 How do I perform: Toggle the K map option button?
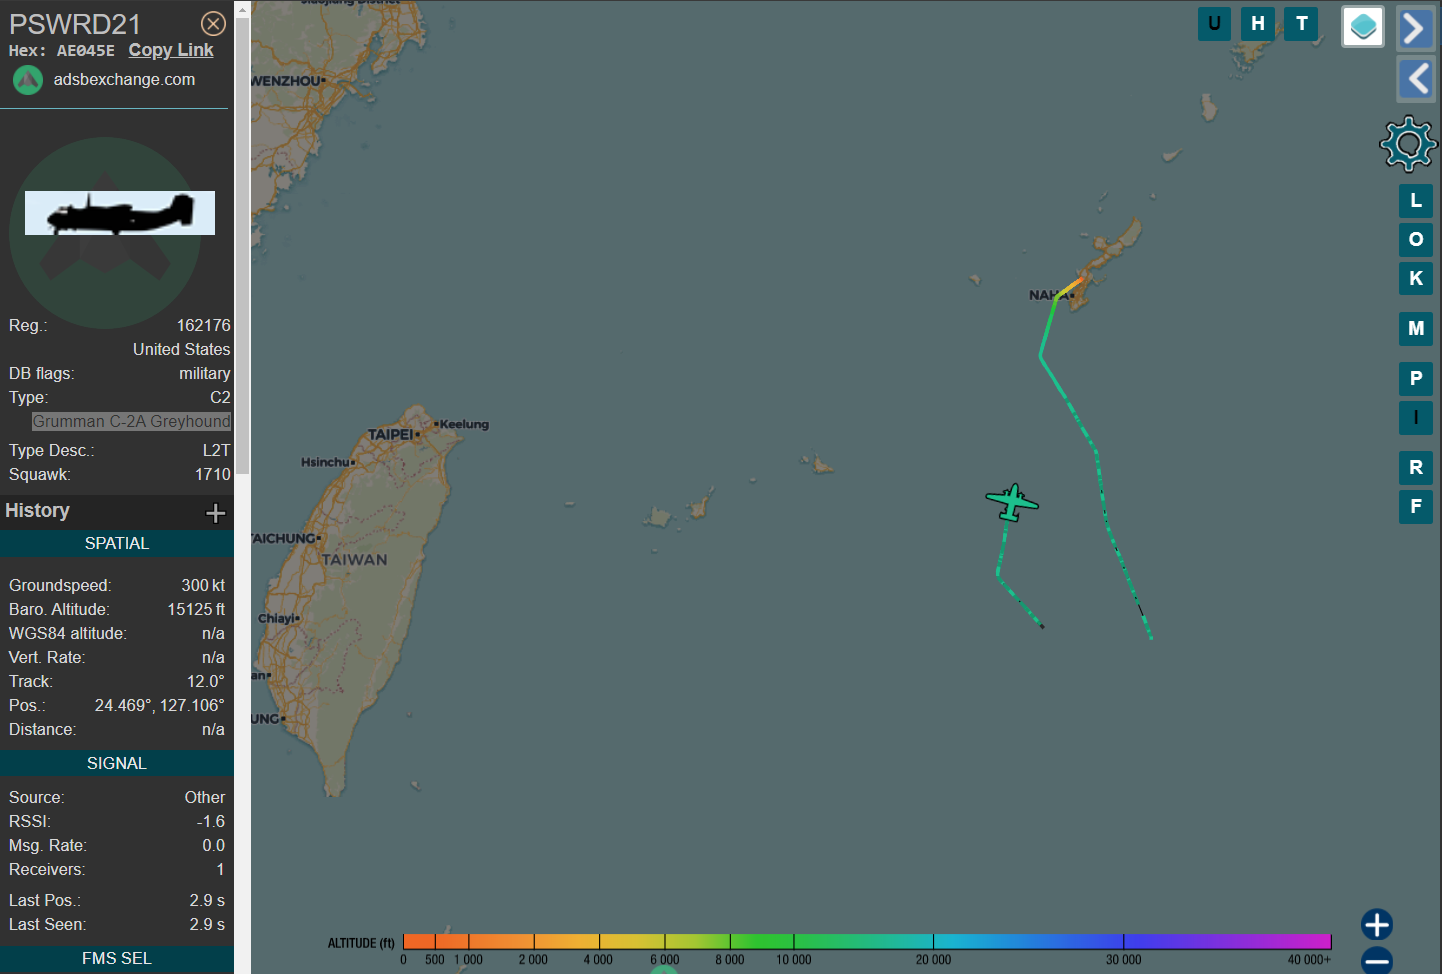tap(1416, 278)
